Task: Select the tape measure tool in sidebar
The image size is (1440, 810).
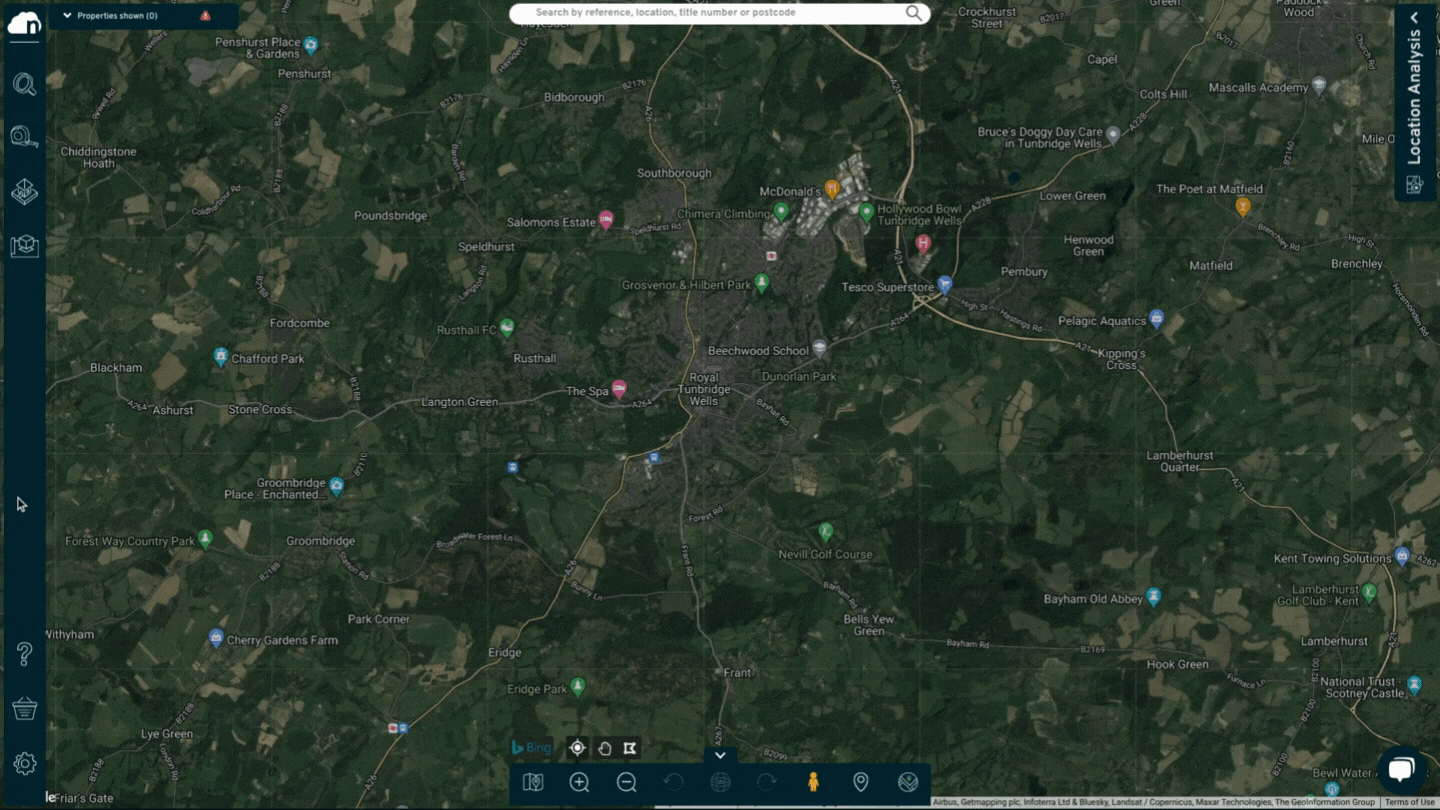Action: click(x=24, y=137)
